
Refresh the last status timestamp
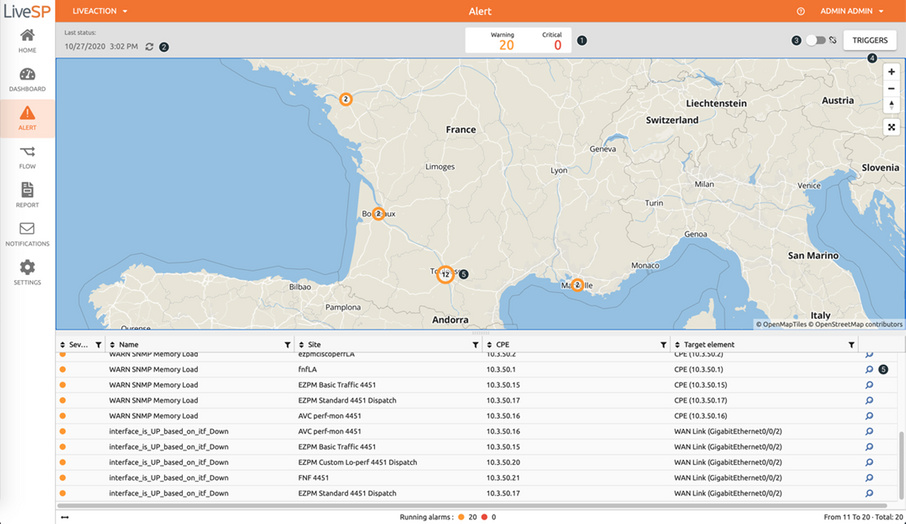click(x=149, y=47)
